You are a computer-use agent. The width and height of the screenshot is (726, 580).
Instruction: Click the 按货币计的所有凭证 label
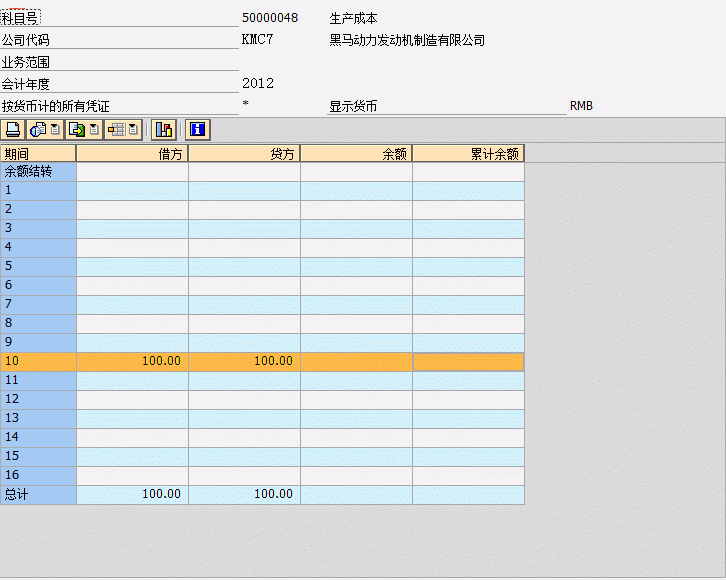coord(56,106)
